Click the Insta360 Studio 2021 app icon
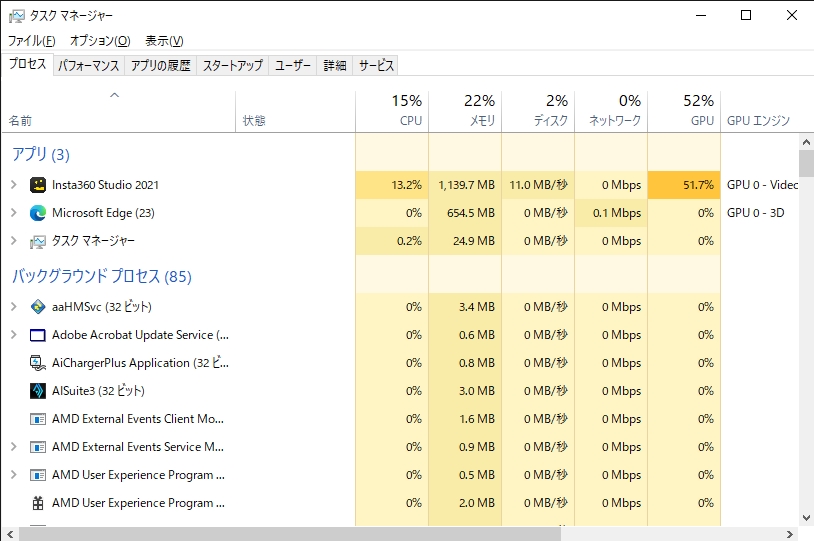This screenshot has height=541, width=814. 38,185
